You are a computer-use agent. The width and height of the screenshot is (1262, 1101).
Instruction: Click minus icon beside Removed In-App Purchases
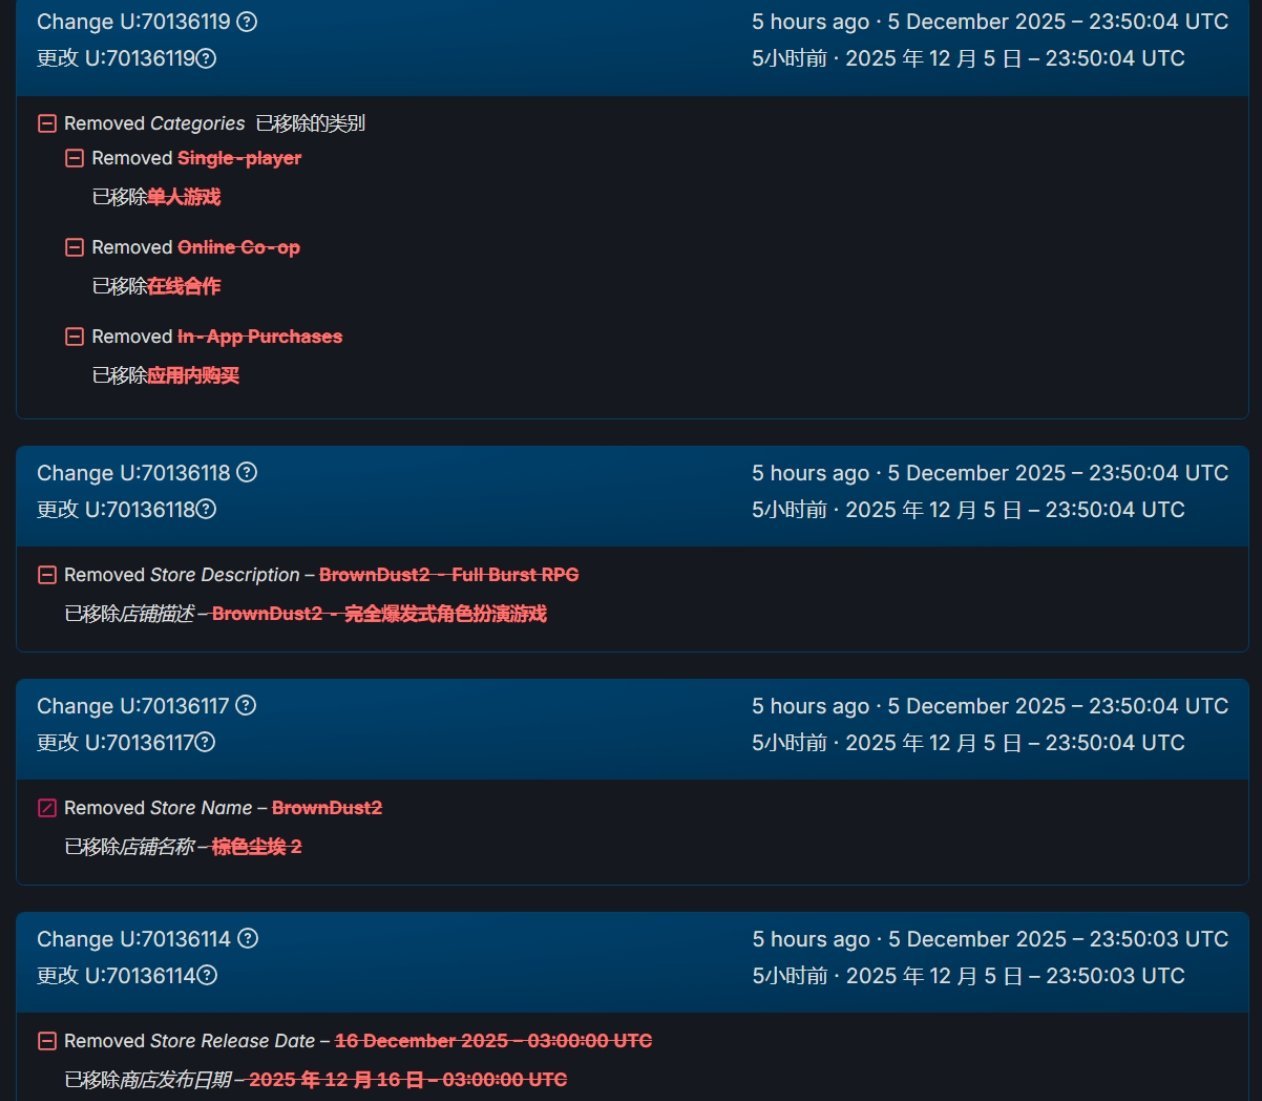click(x=74, y=337)
